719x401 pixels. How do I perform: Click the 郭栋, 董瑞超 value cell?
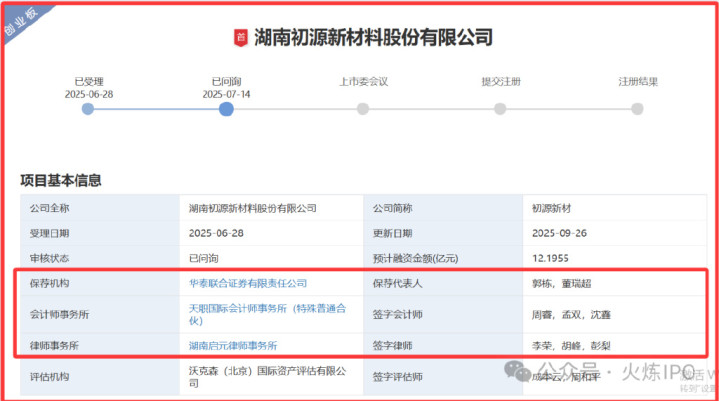tap(614, 283)
